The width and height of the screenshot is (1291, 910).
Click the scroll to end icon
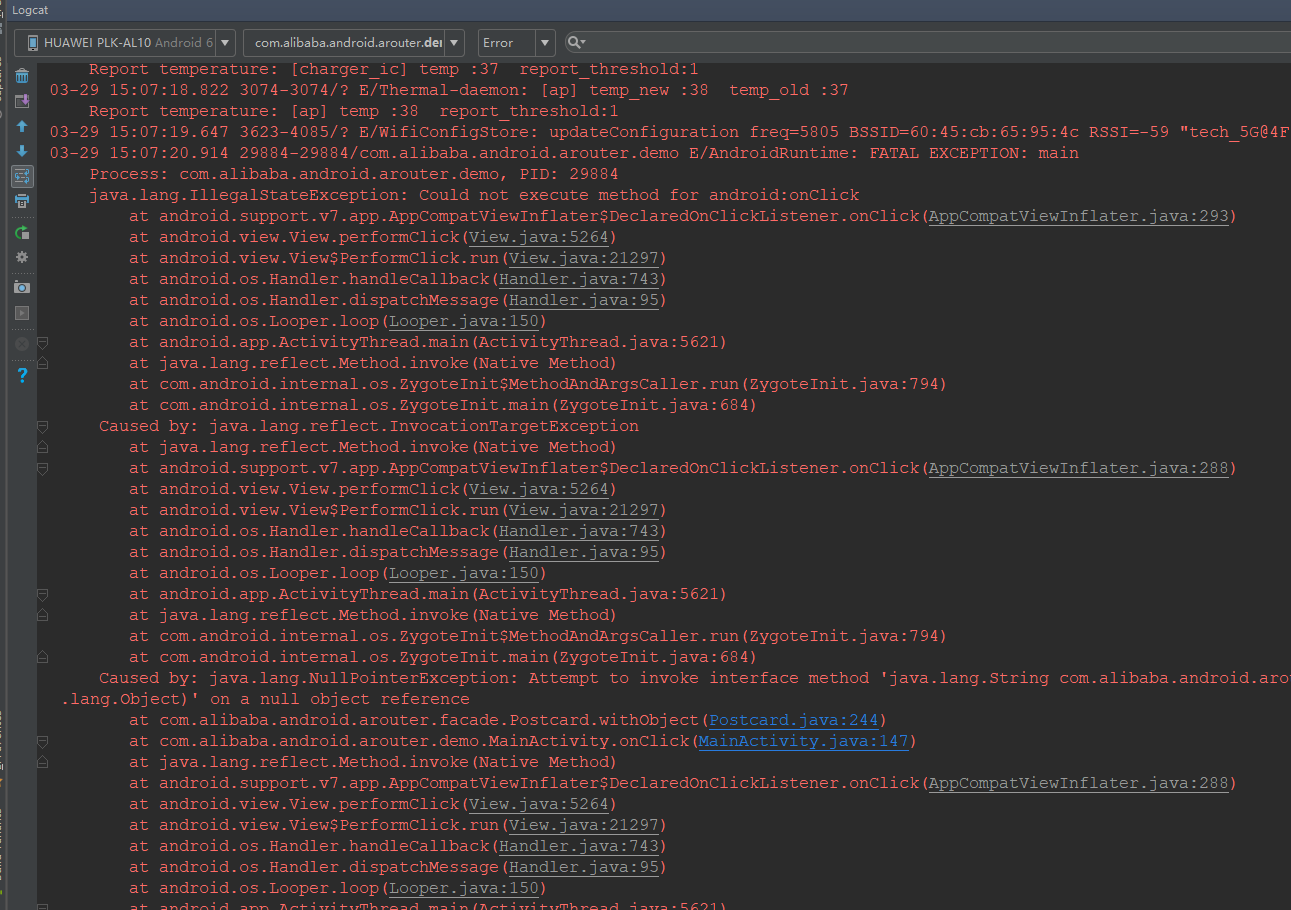[22, 101]
